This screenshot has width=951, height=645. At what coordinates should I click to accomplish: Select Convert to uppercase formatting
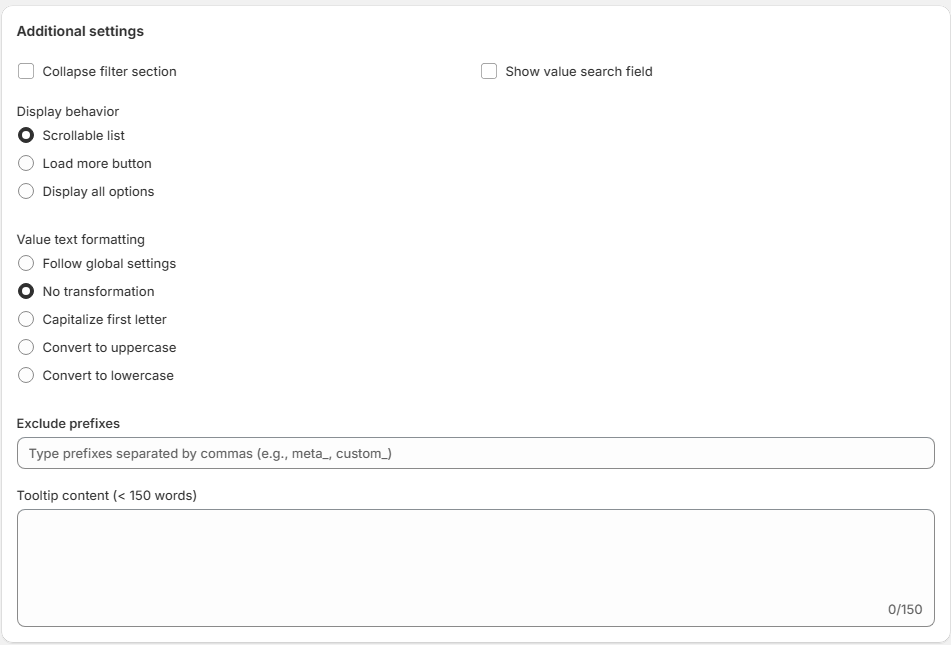(x=26, y=348)
